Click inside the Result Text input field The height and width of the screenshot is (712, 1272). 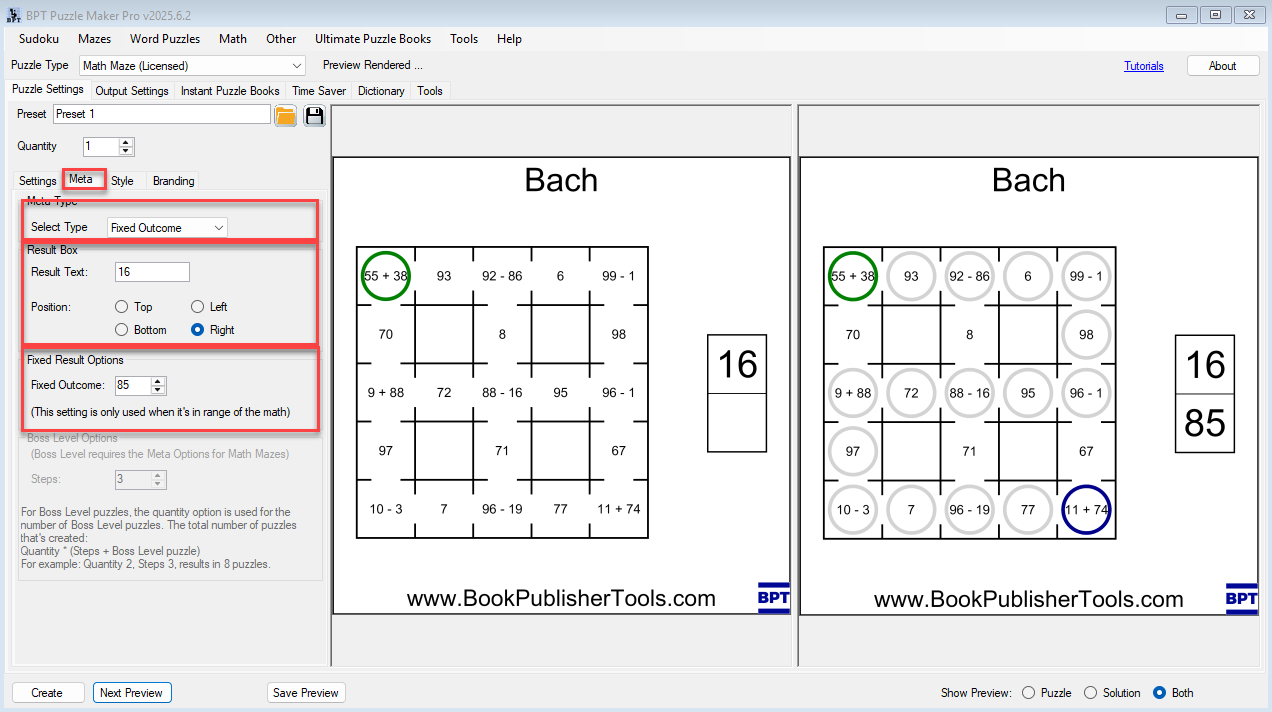pyautogui.click(x=151, y=272)
